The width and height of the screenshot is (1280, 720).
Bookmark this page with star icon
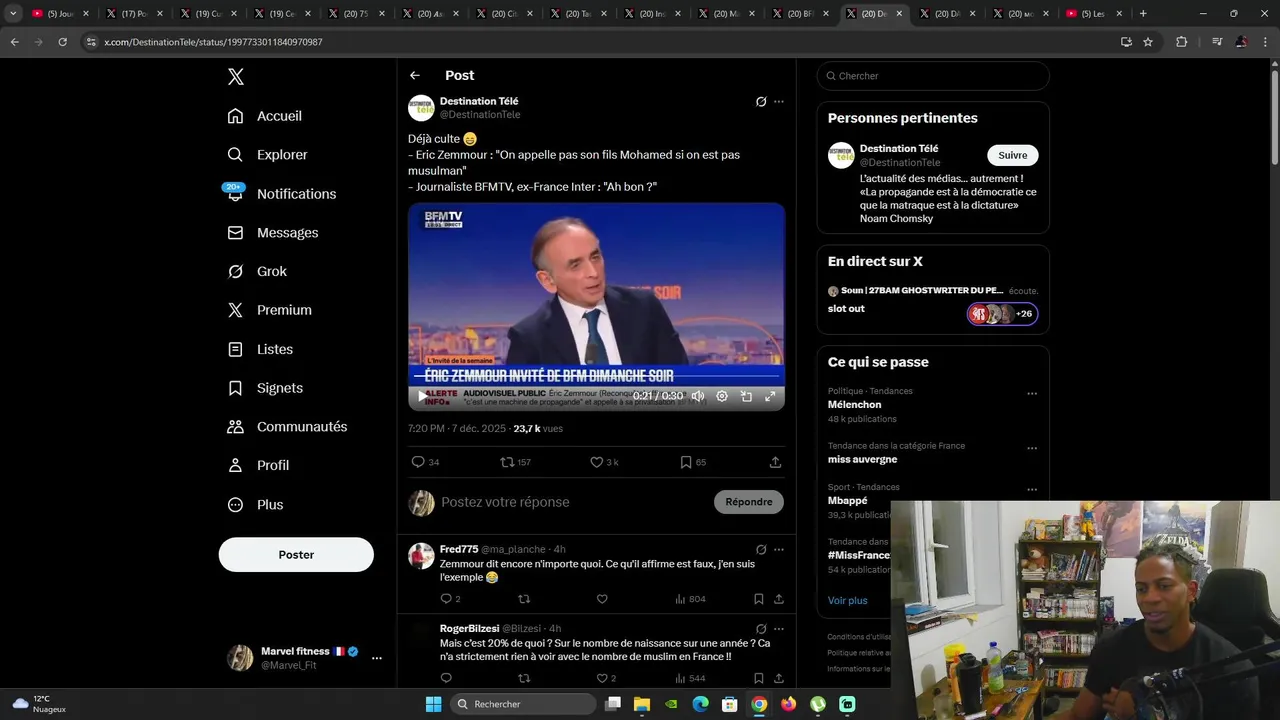click(1148, 42)
